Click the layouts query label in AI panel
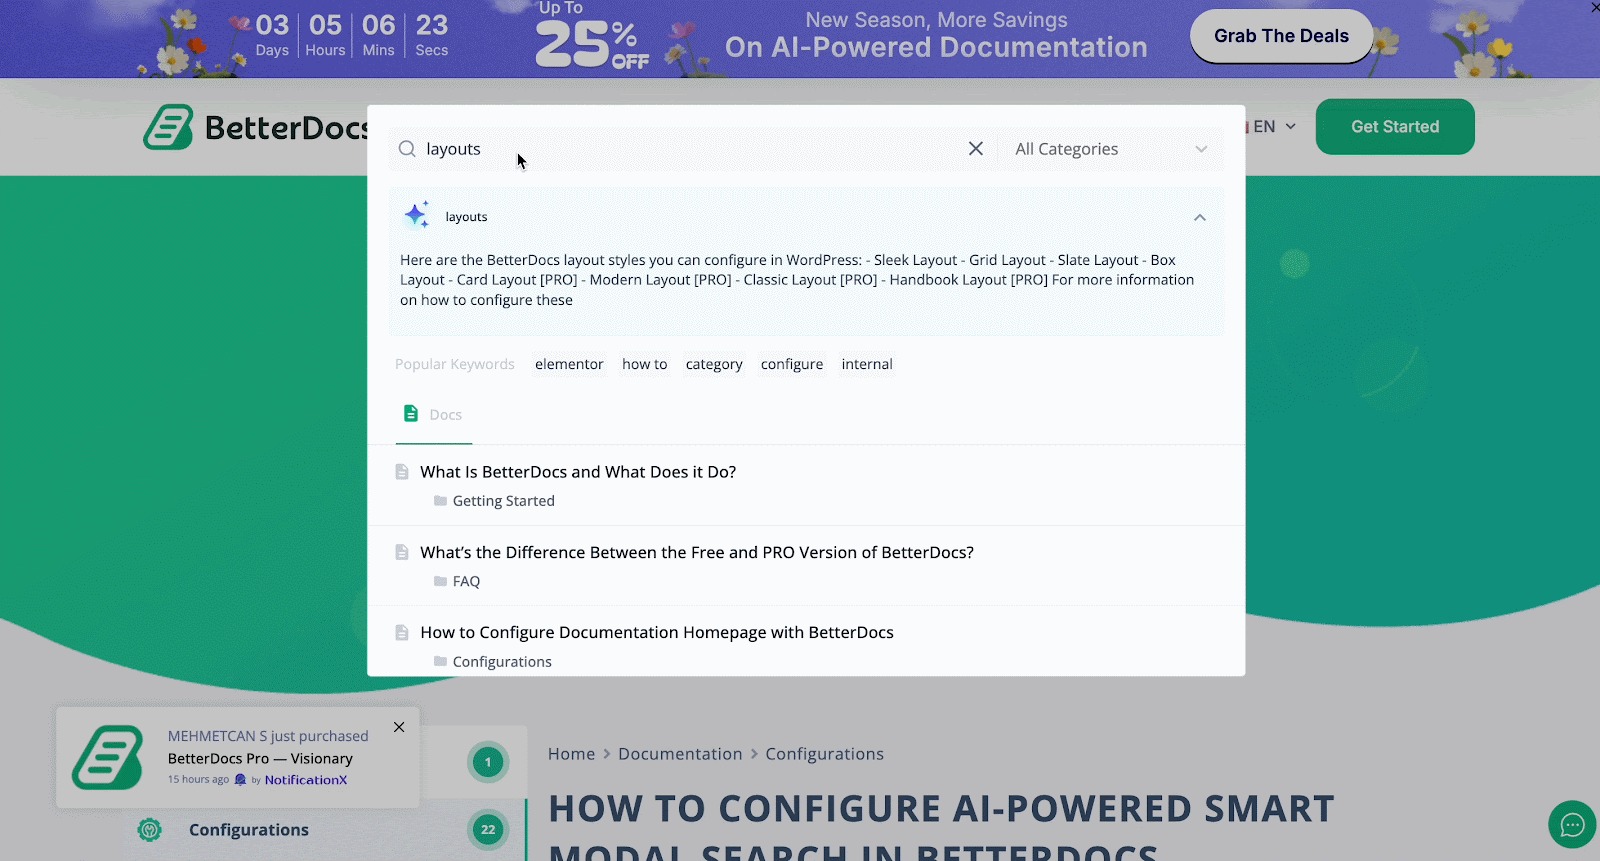Image resolution: width=1600 pixels, height=861 pixels. tap(467, 217)
